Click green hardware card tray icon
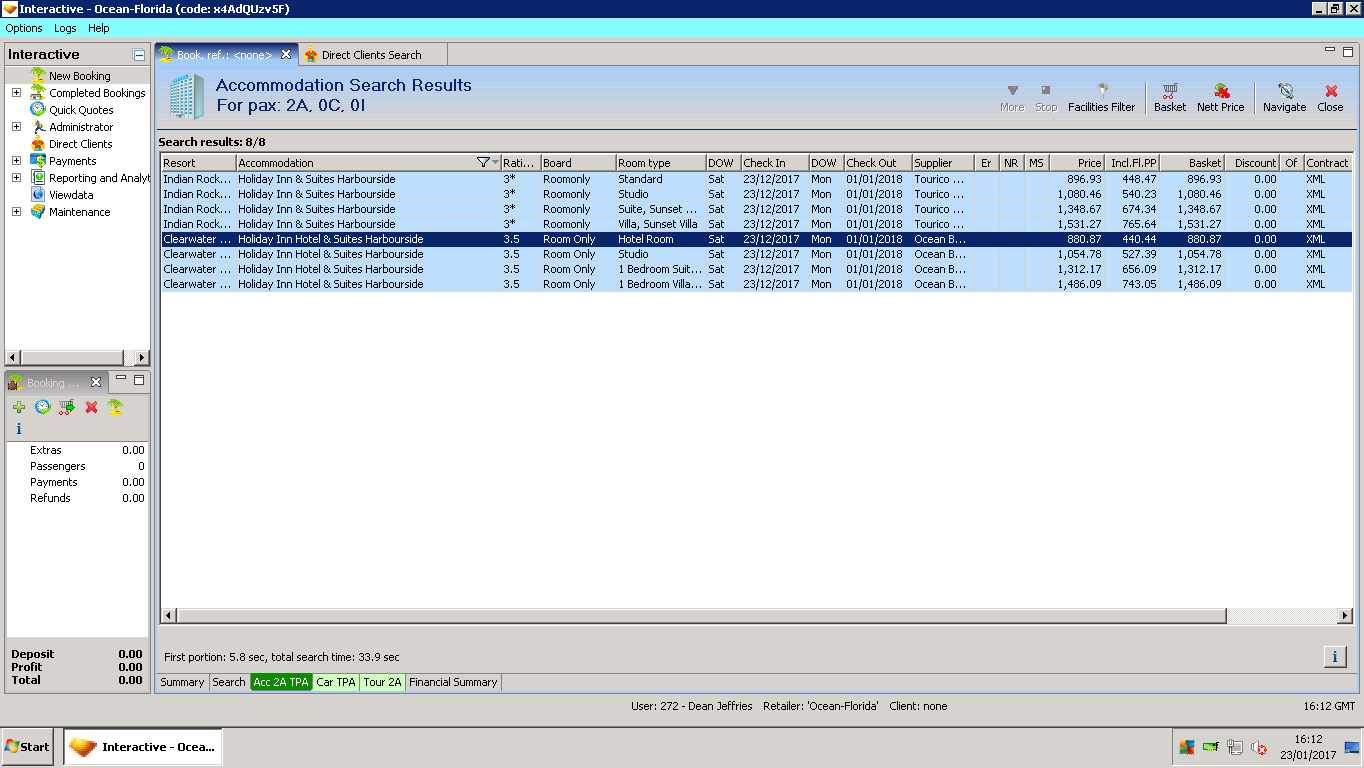Image resolution: width=1364 pixels, height=768 pixels. 1211,747
